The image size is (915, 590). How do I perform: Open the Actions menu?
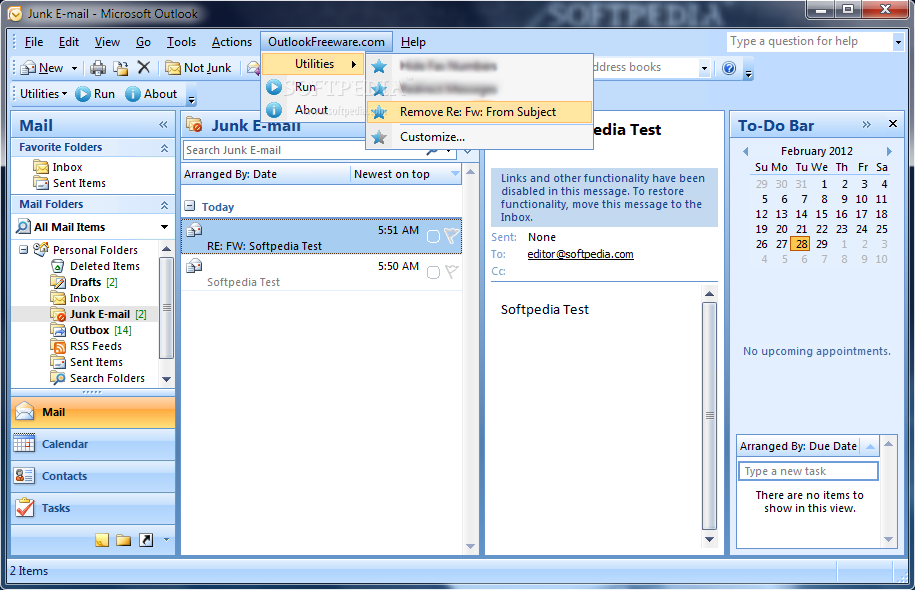point(232,42)
